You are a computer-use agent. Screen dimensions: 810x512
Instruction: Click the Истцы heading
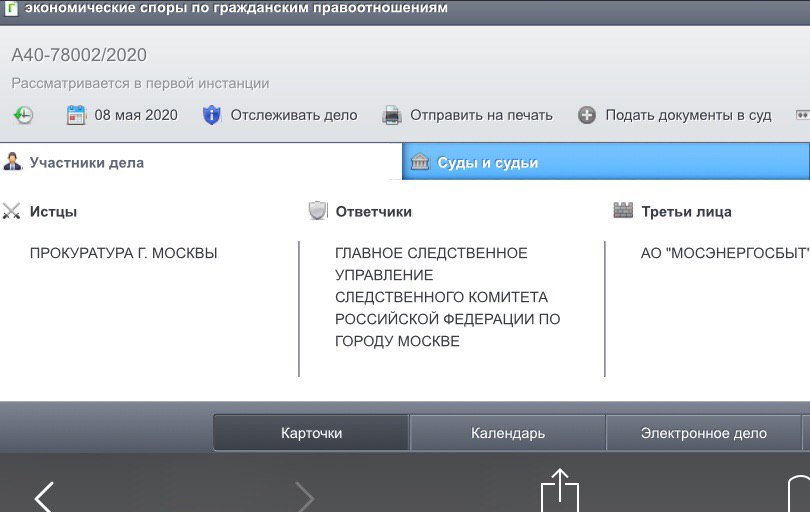(53, 211)
